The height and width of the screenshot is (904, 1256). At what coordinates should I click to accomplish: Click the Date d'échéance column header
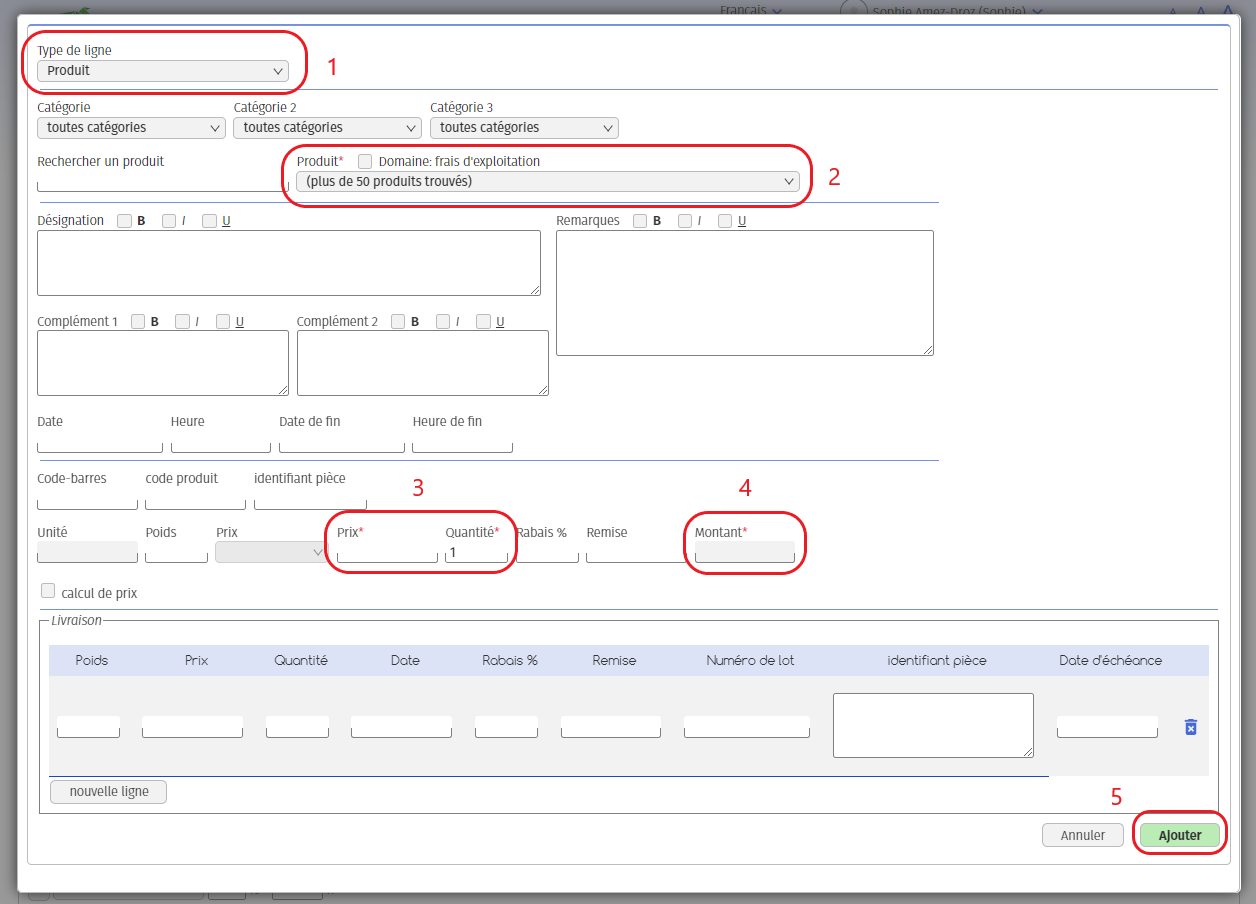1110,661
